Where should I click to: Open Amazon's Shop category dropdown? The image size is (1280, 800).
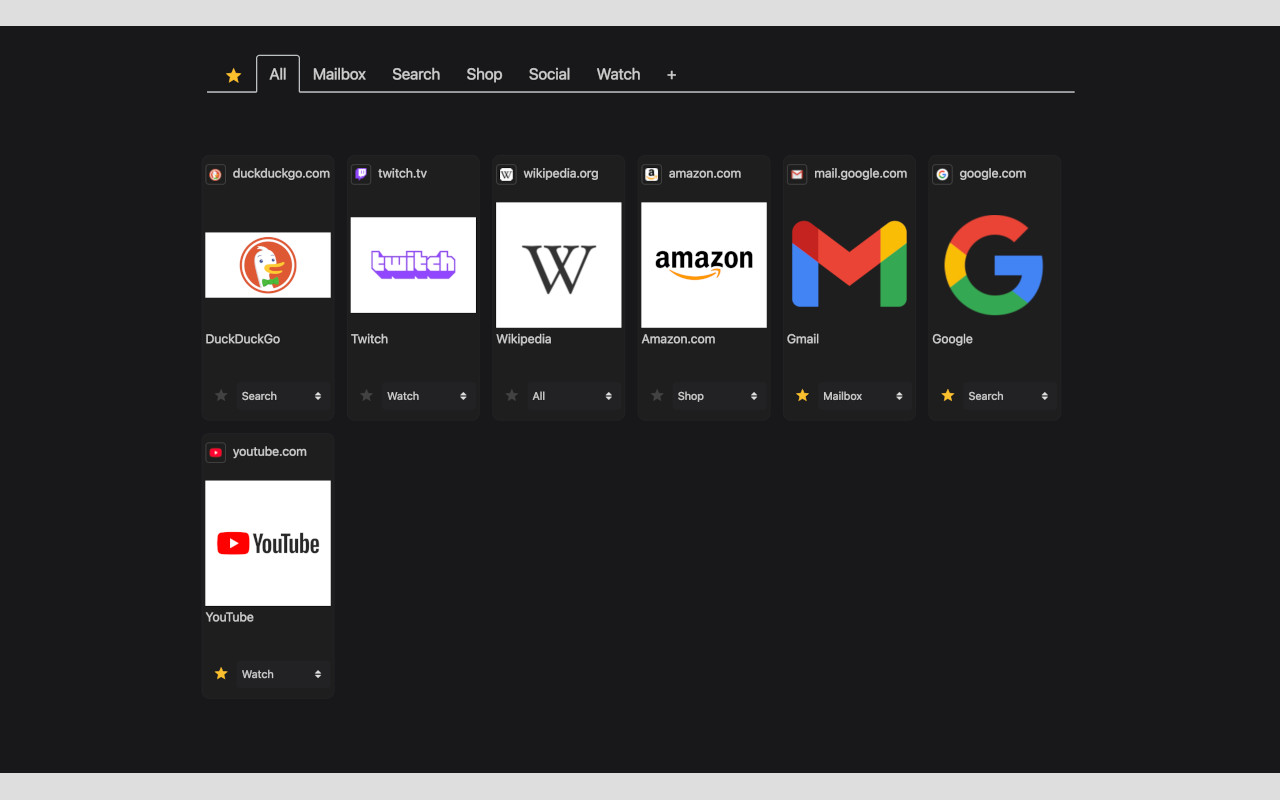[718, 396]
